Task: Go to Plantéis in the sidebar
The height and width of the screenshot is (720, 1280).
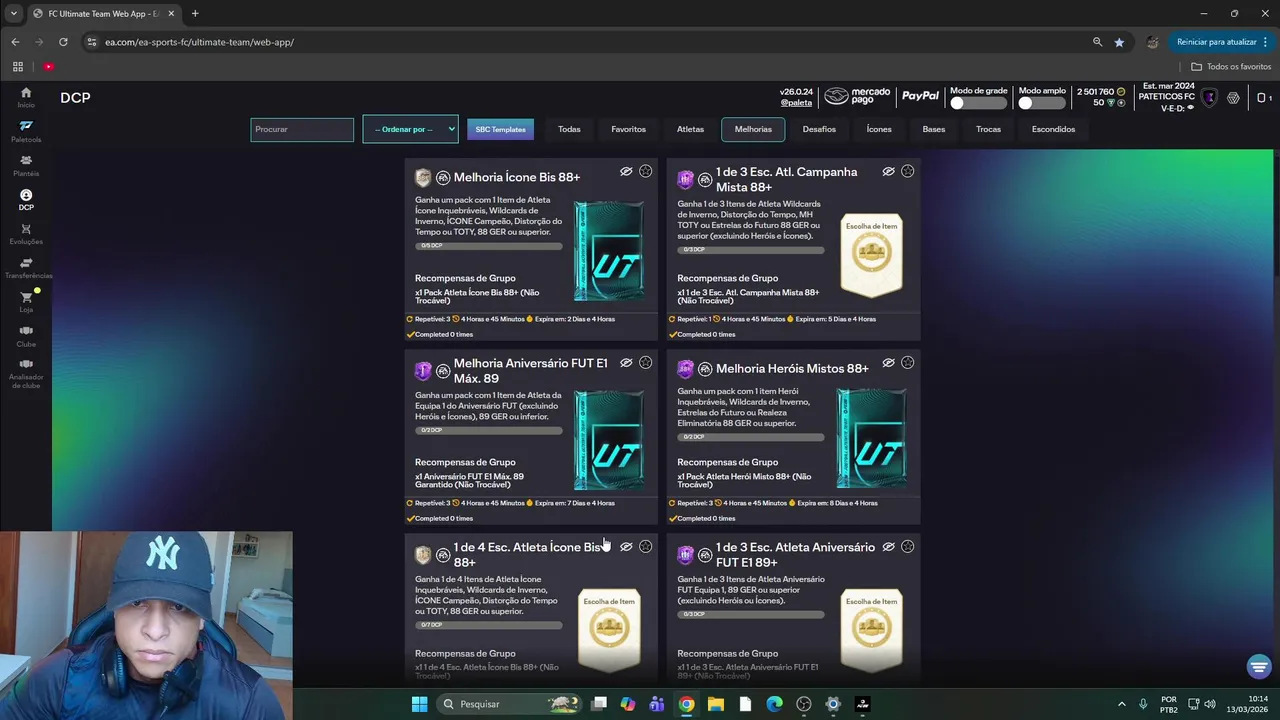Action: pyautogui.click(x=26, y=164)
